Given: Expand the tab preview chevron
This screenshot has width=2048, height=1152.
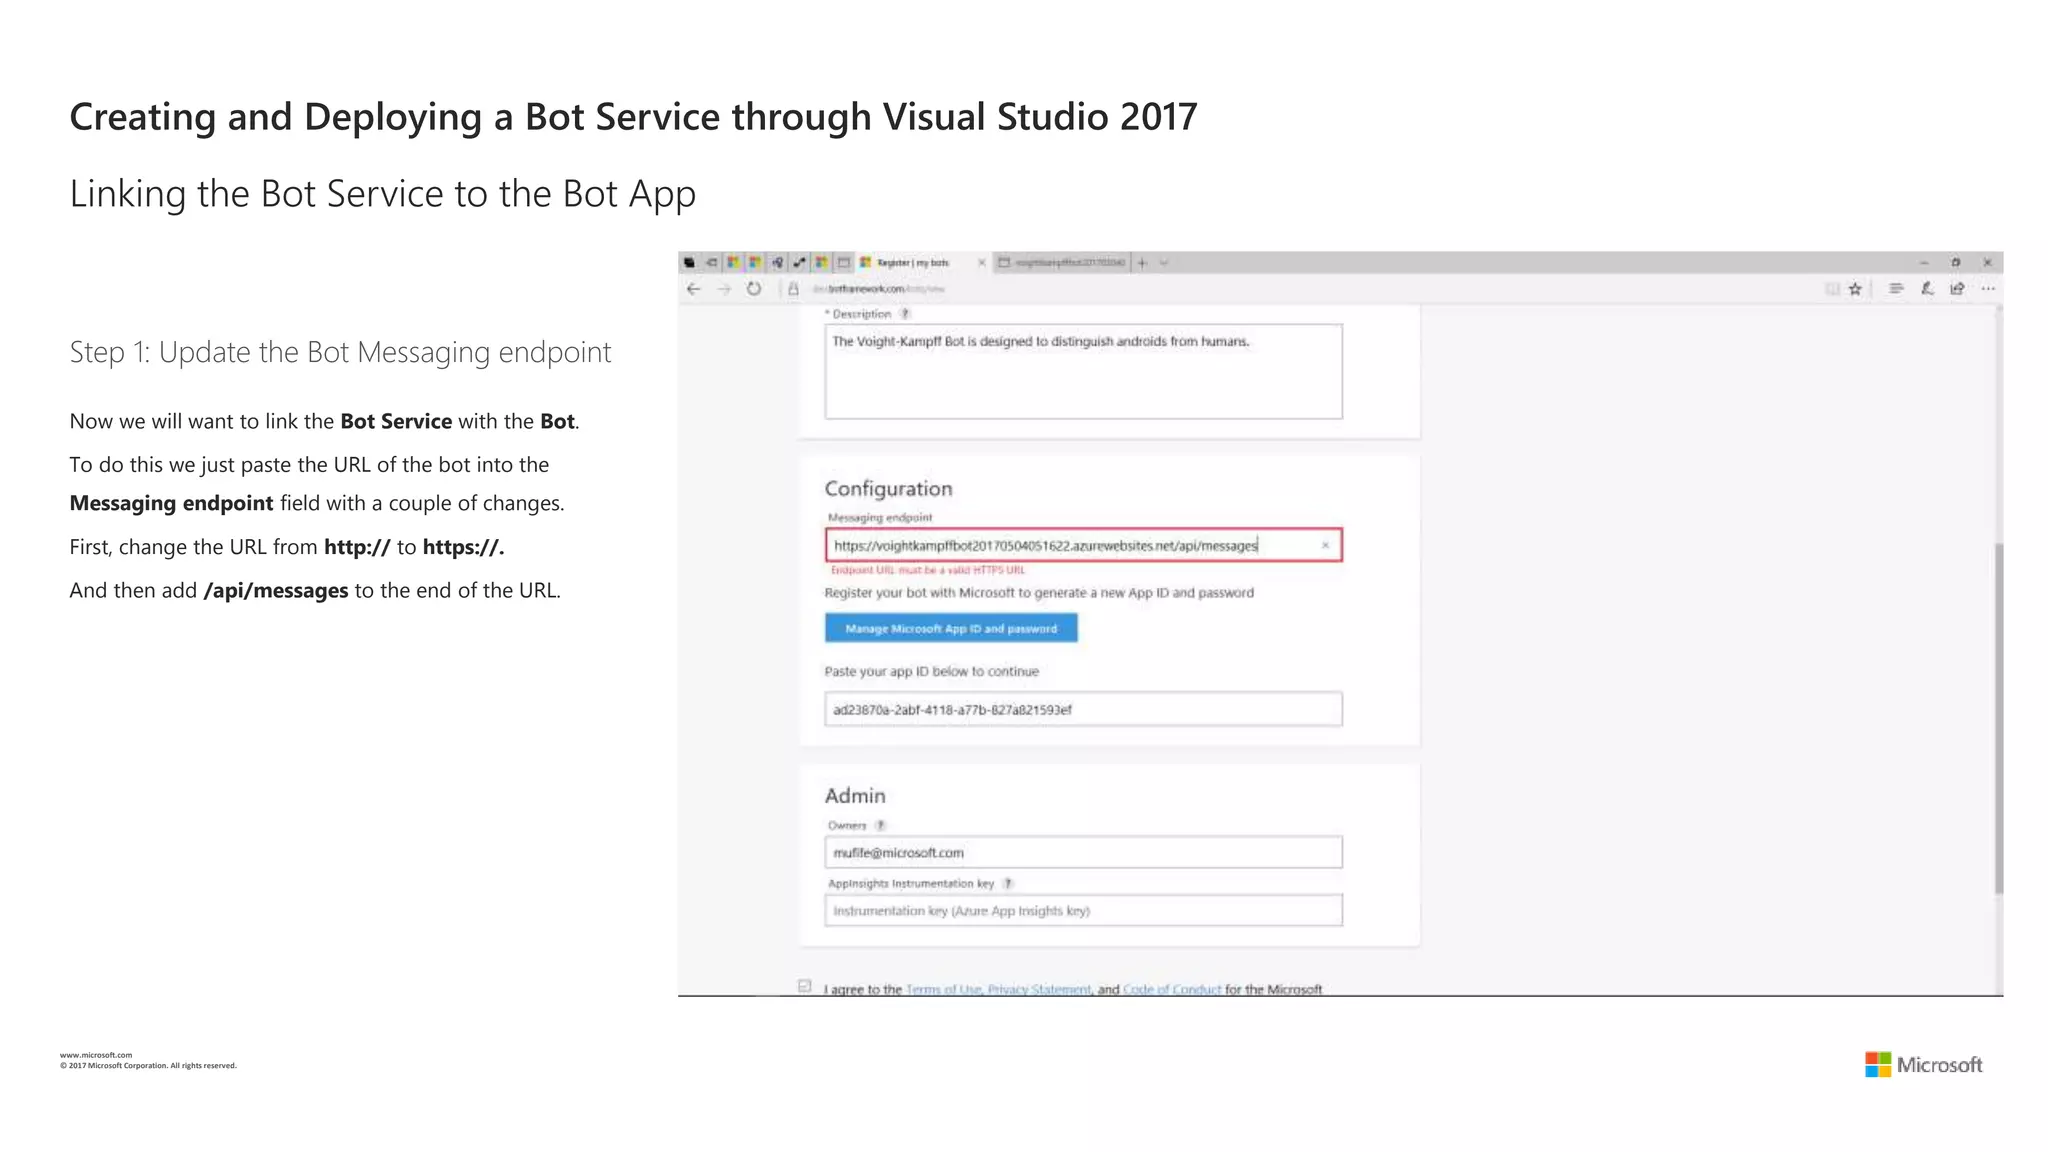Looking at the screenshot, I should tap(1164, 263).
